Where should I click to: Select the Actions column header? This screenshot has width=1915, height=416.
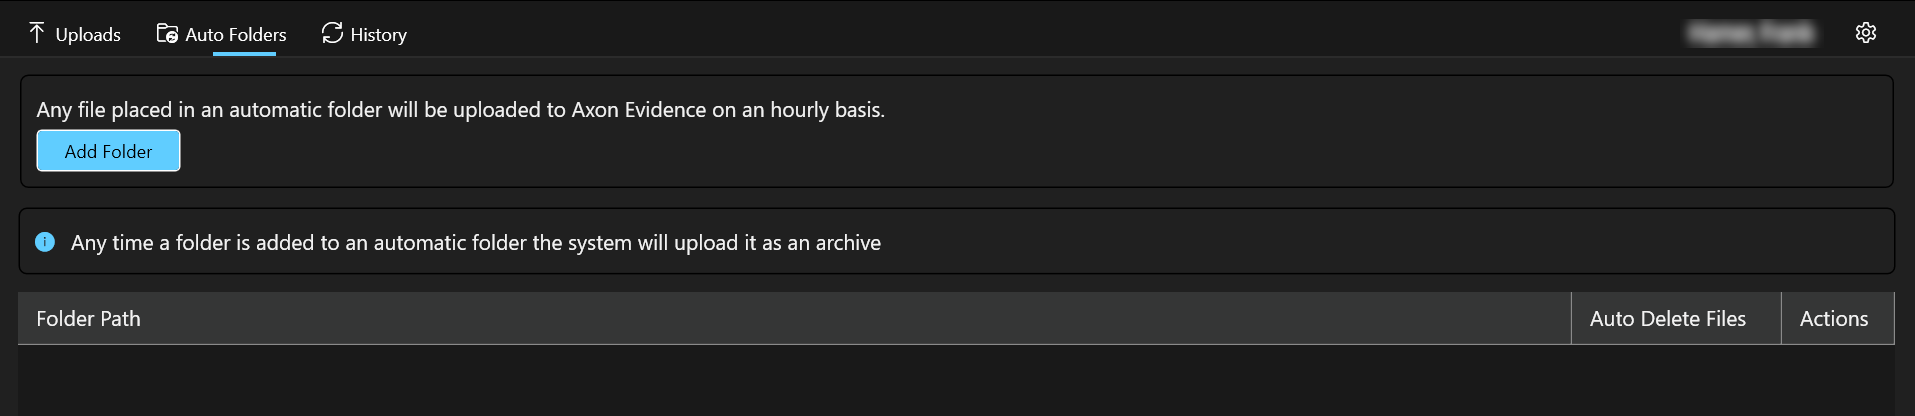point(1833,319)
